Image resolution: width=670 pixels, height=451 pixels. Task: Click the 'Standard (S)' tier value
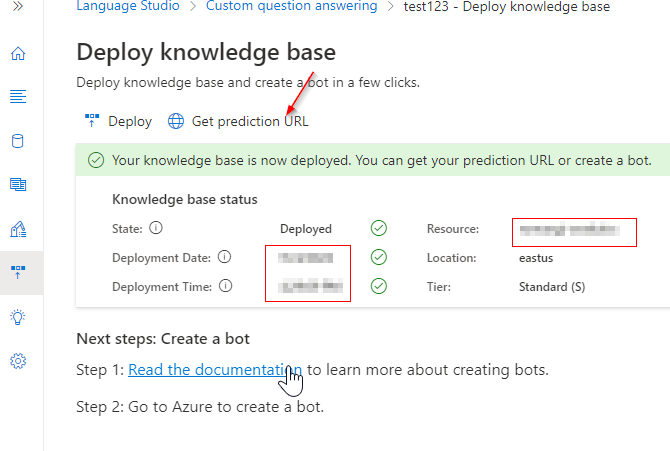tap(552, 287)
